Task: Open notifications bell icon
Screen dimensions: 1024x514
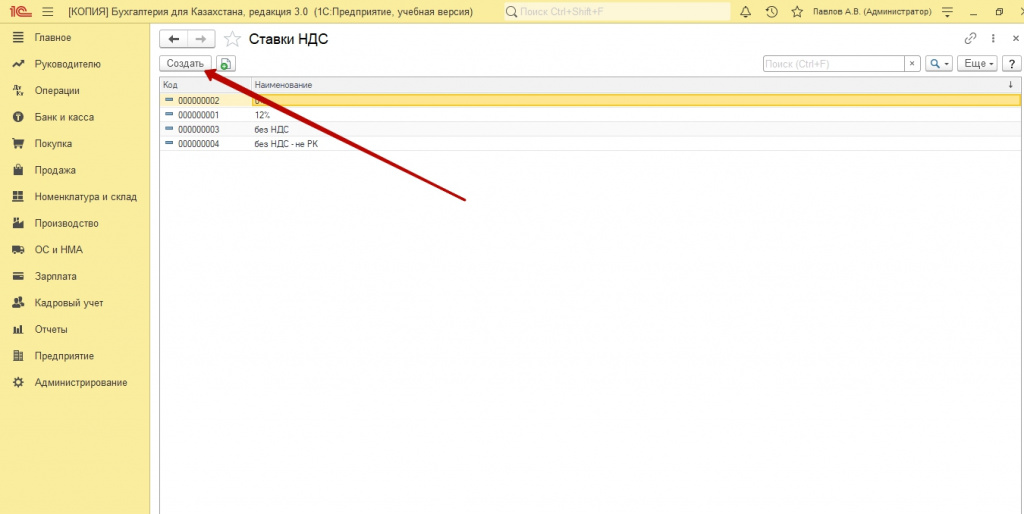Action: 745,12
